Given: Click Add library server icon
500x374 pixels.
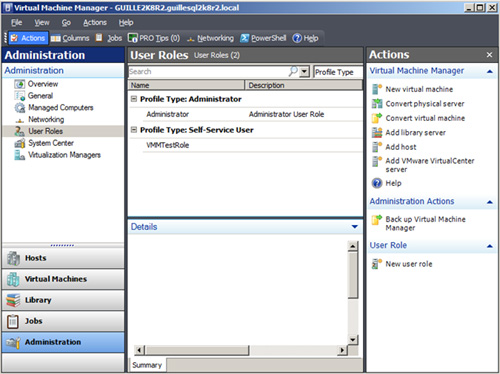Looking at the screenshot, I should click(x=377, y=132).
